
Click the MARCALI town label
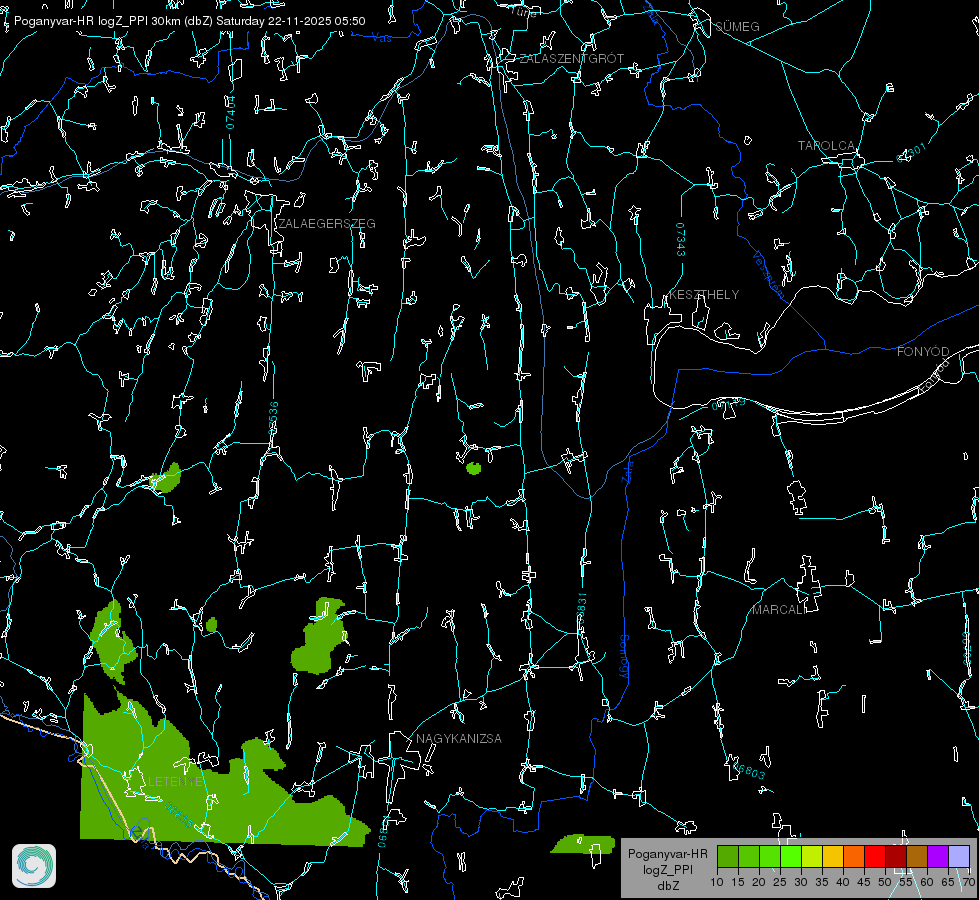tap(779, 609)
